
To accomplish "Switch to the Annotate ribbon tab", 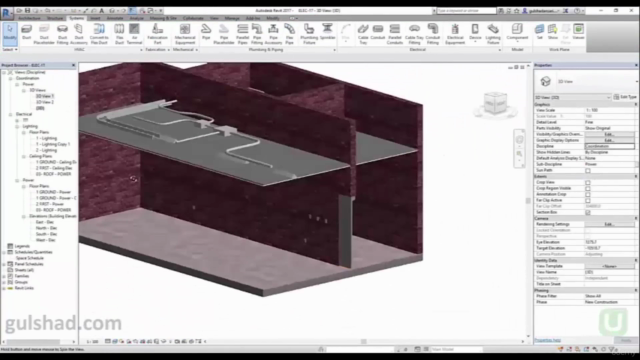I will [115, 18].
